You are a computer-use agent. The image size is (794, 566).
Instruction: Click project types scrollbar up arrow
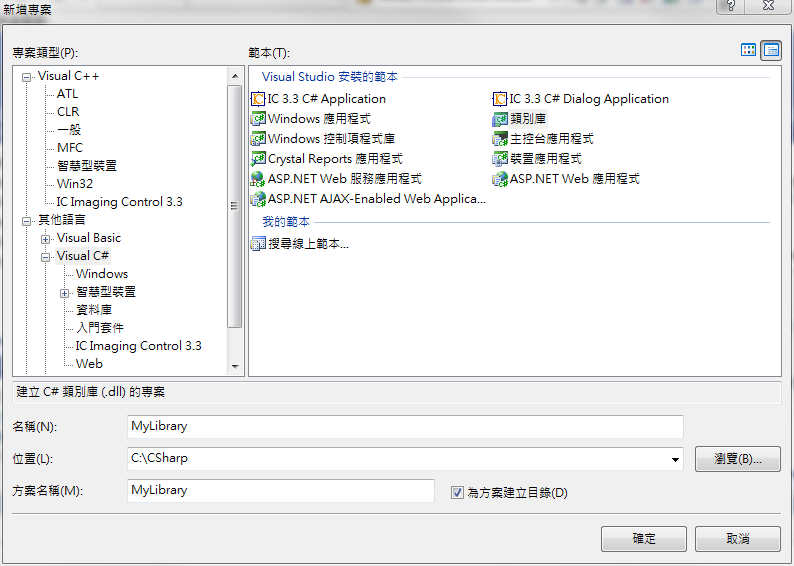coord(234,76)
